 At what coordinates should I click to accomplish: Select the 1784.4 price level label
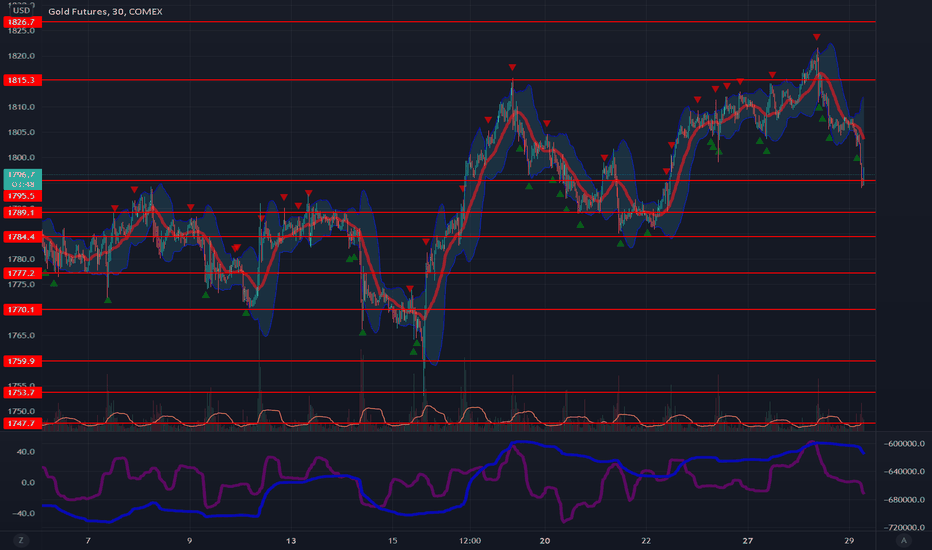tap(23, 237)
